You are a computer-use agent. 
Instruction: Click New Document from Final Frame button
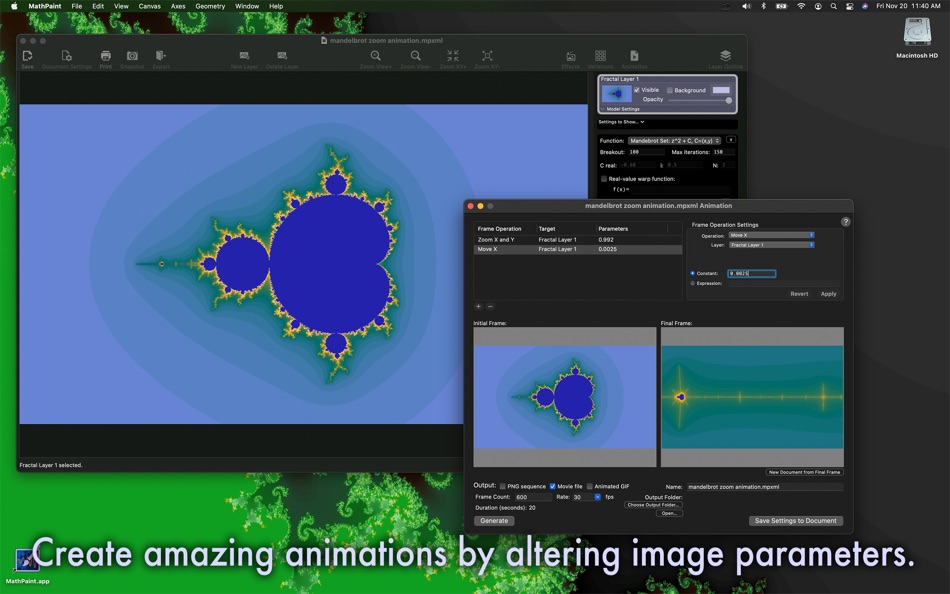click(804, 472)
